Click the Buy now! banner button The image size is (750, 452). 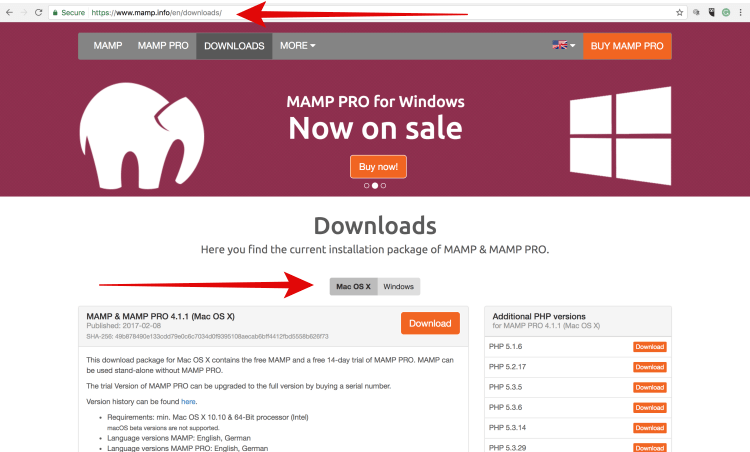(x=378, y=166)
